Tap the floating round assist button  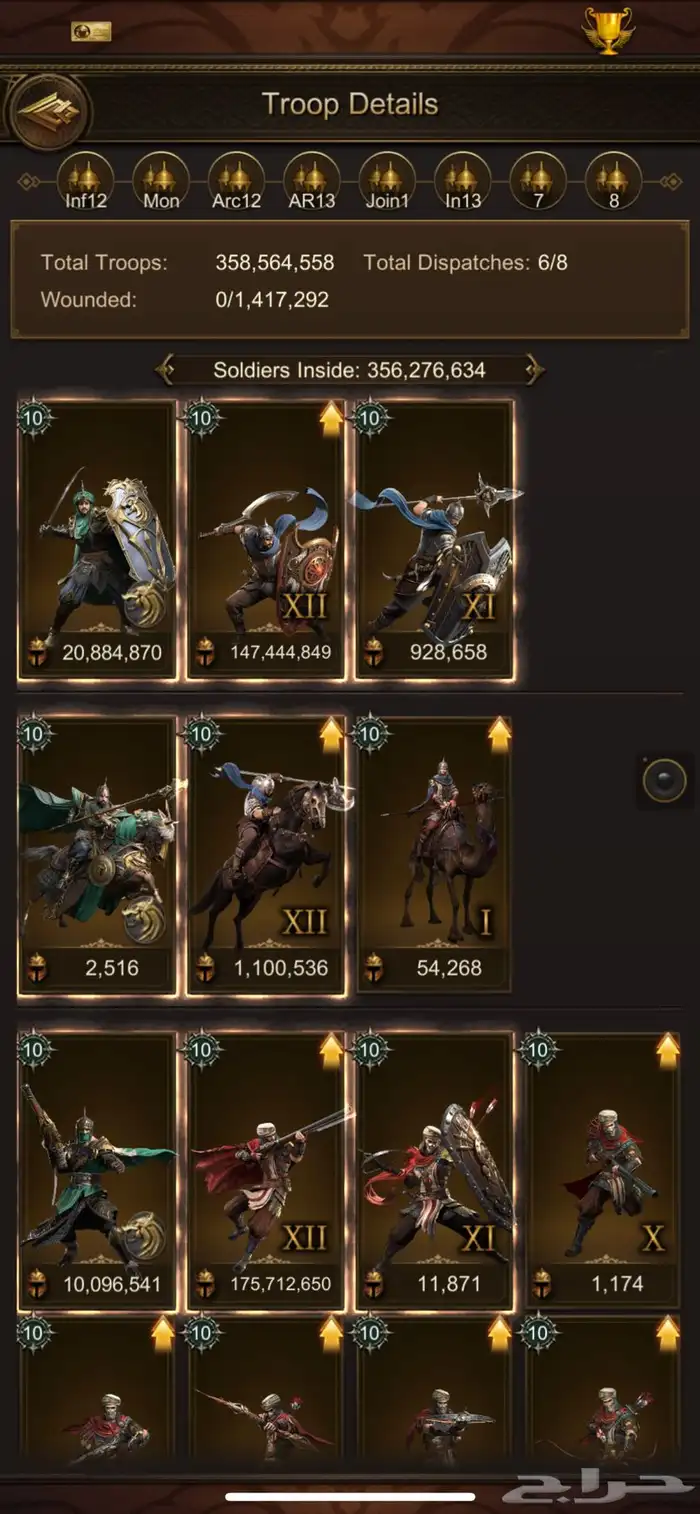tap(664, 780)
